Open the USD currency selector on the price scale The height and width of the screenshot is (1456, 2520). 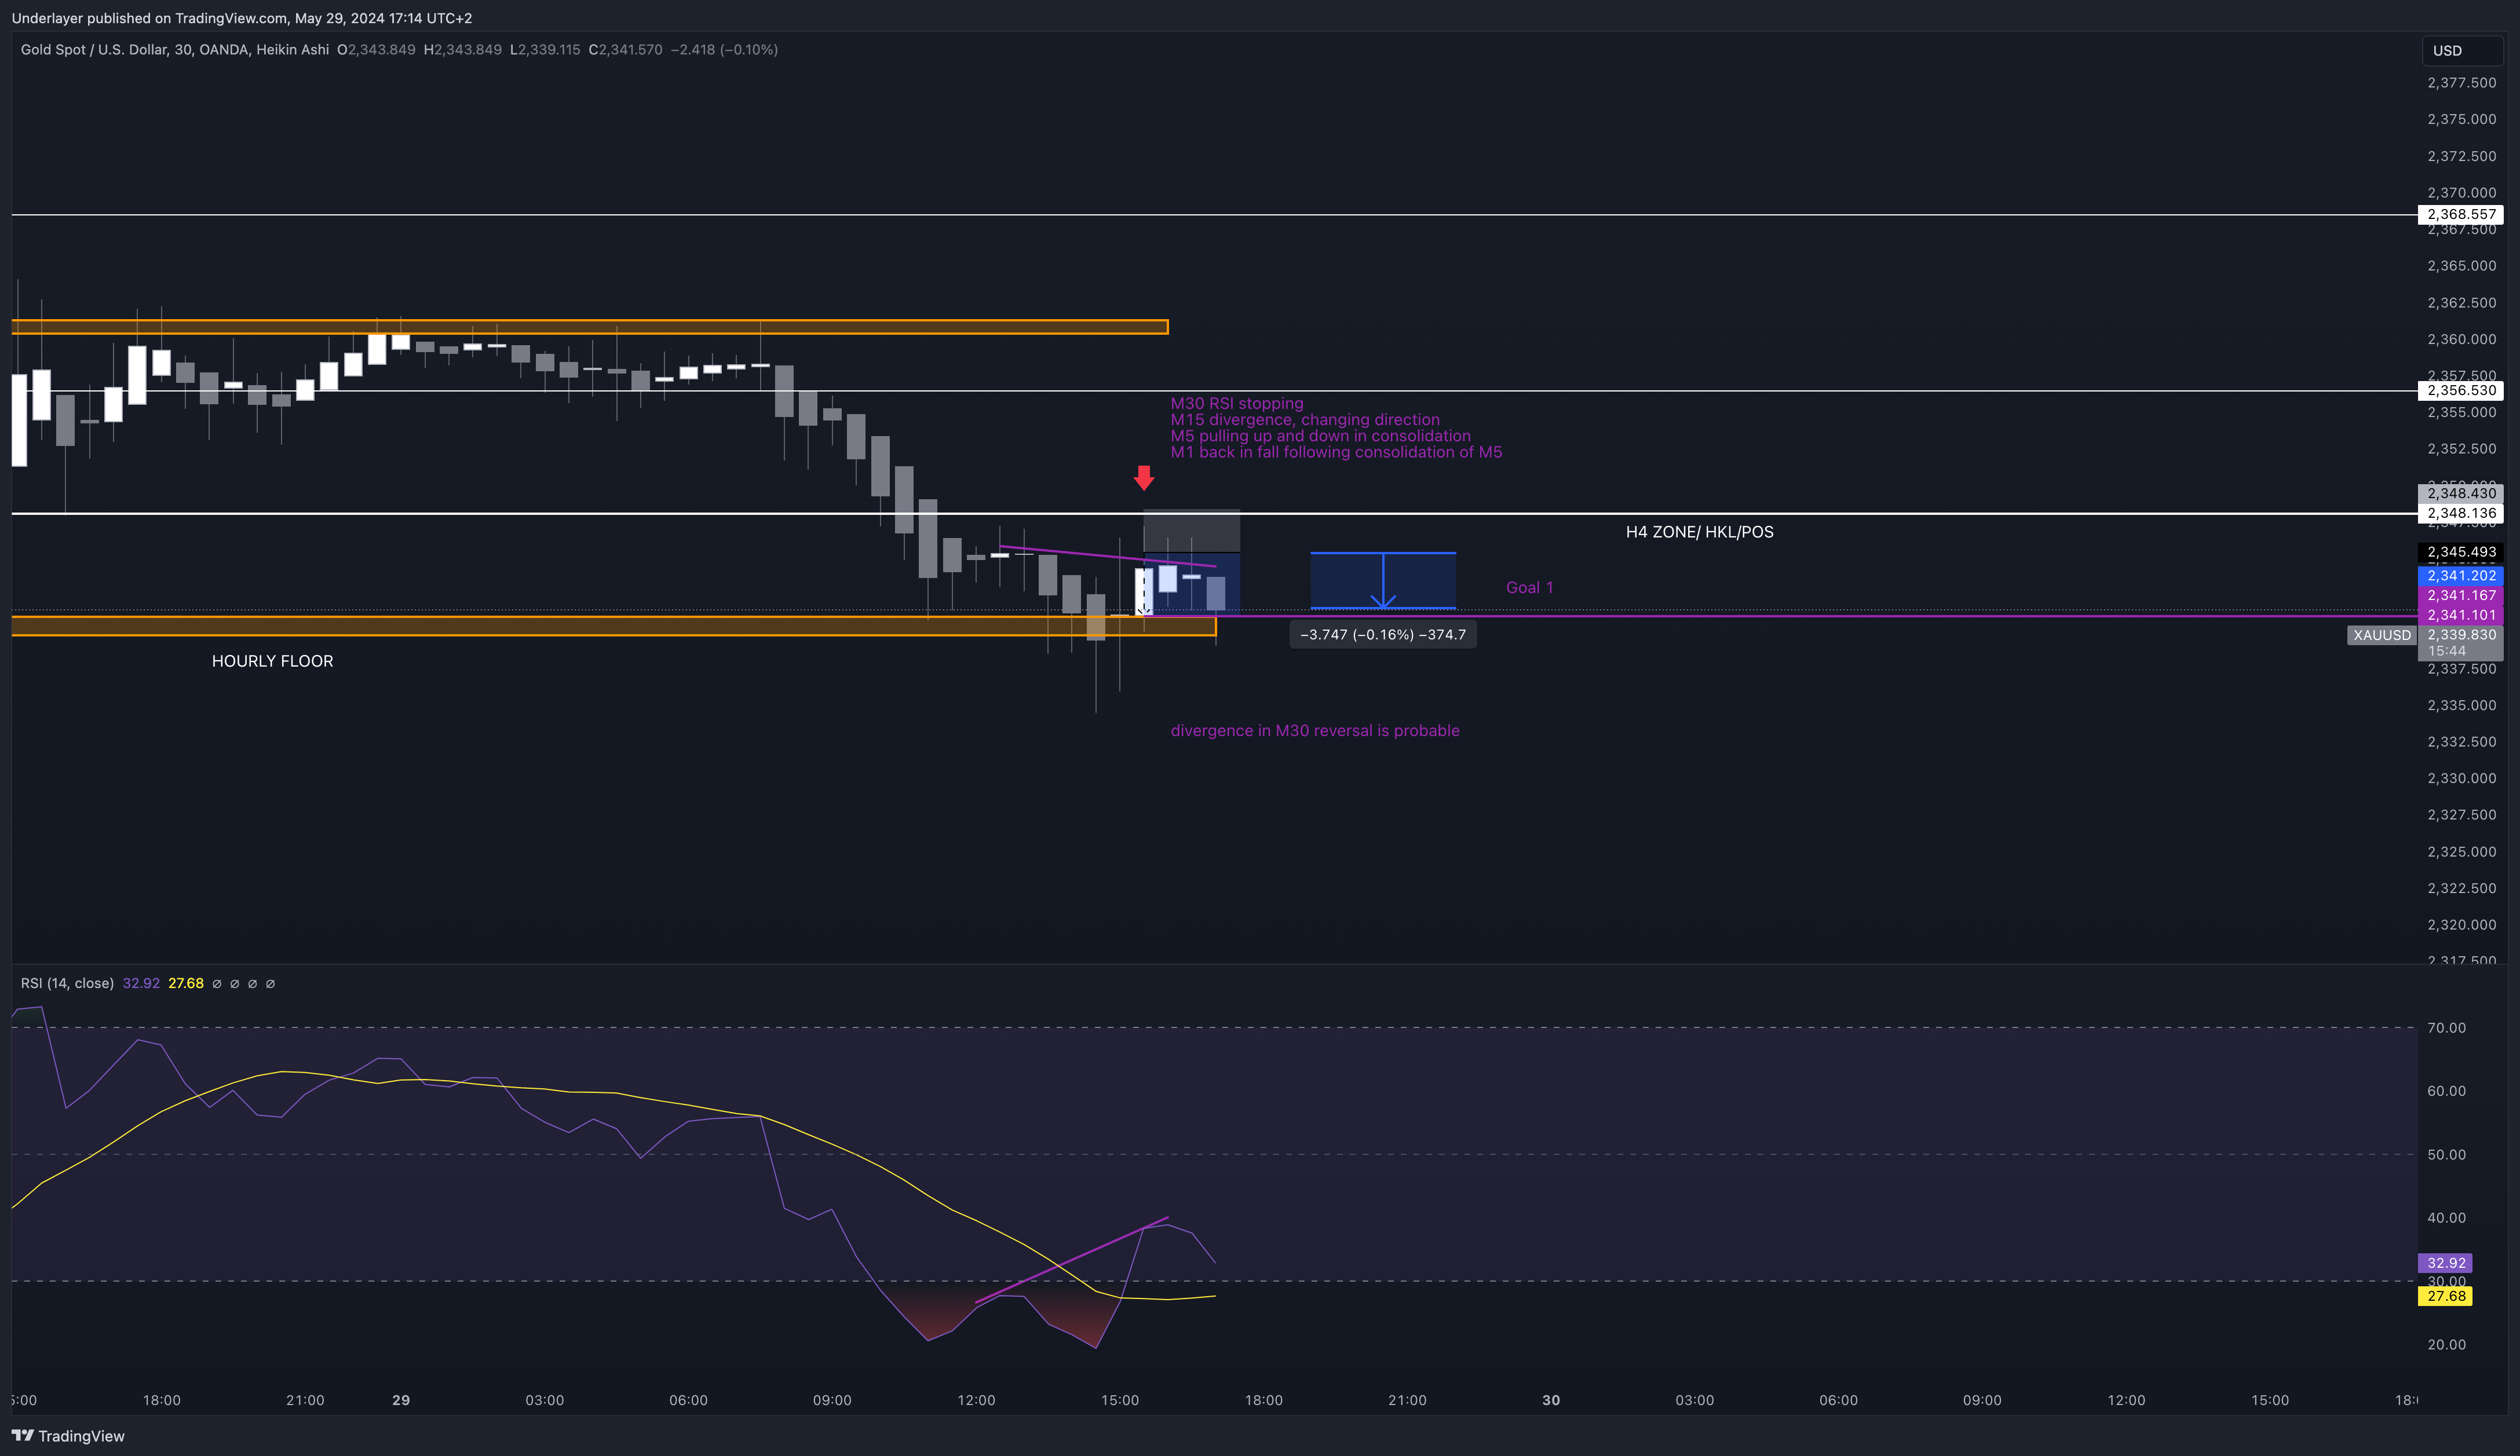click(x=2461, y=50)
